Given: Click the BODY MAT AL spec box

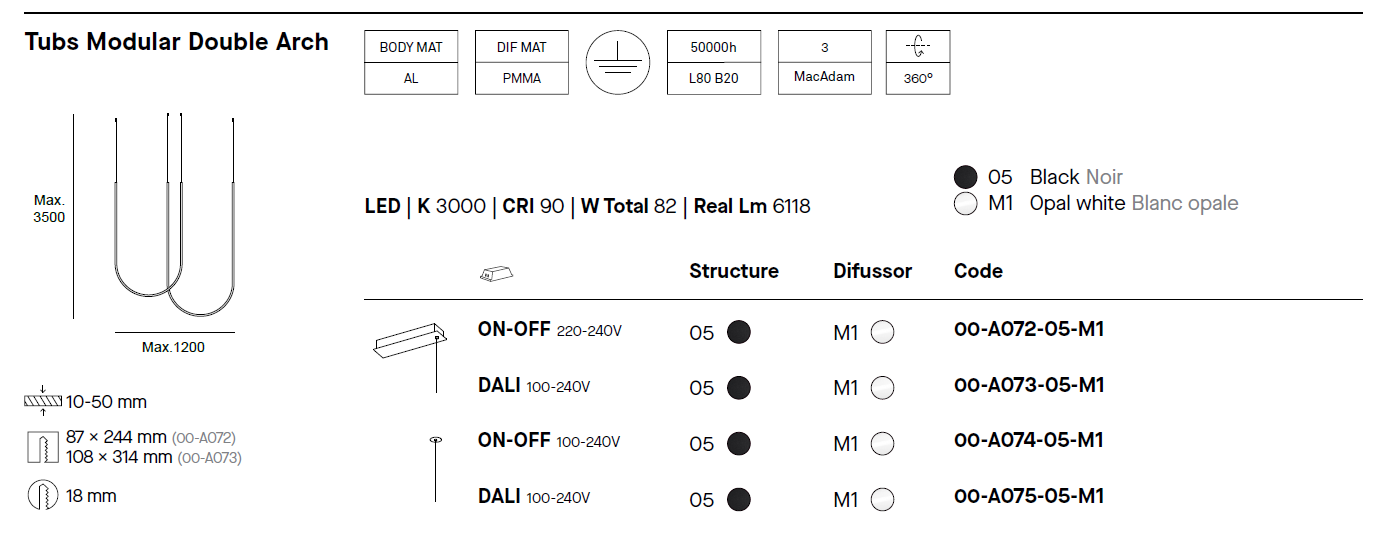Looking at the screenshot, I should click(x=411, y=63).
